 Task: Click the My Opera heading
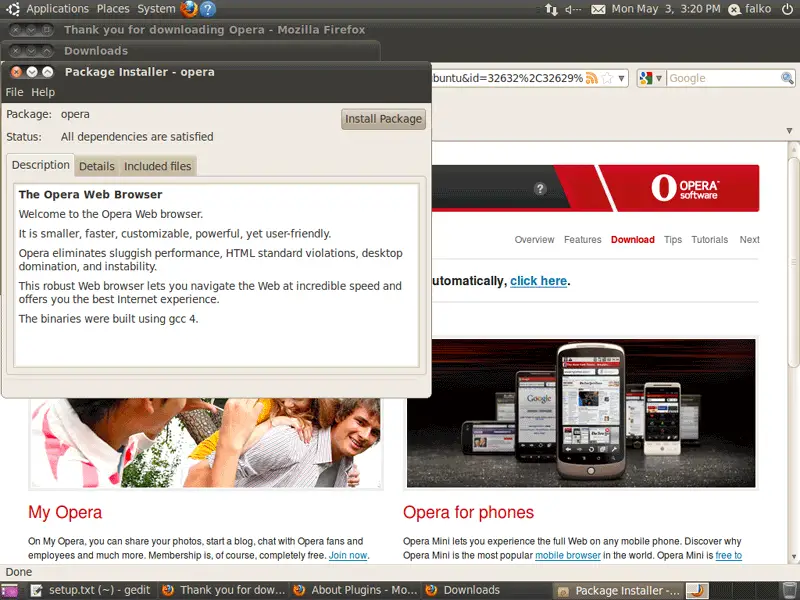point(65,512)
